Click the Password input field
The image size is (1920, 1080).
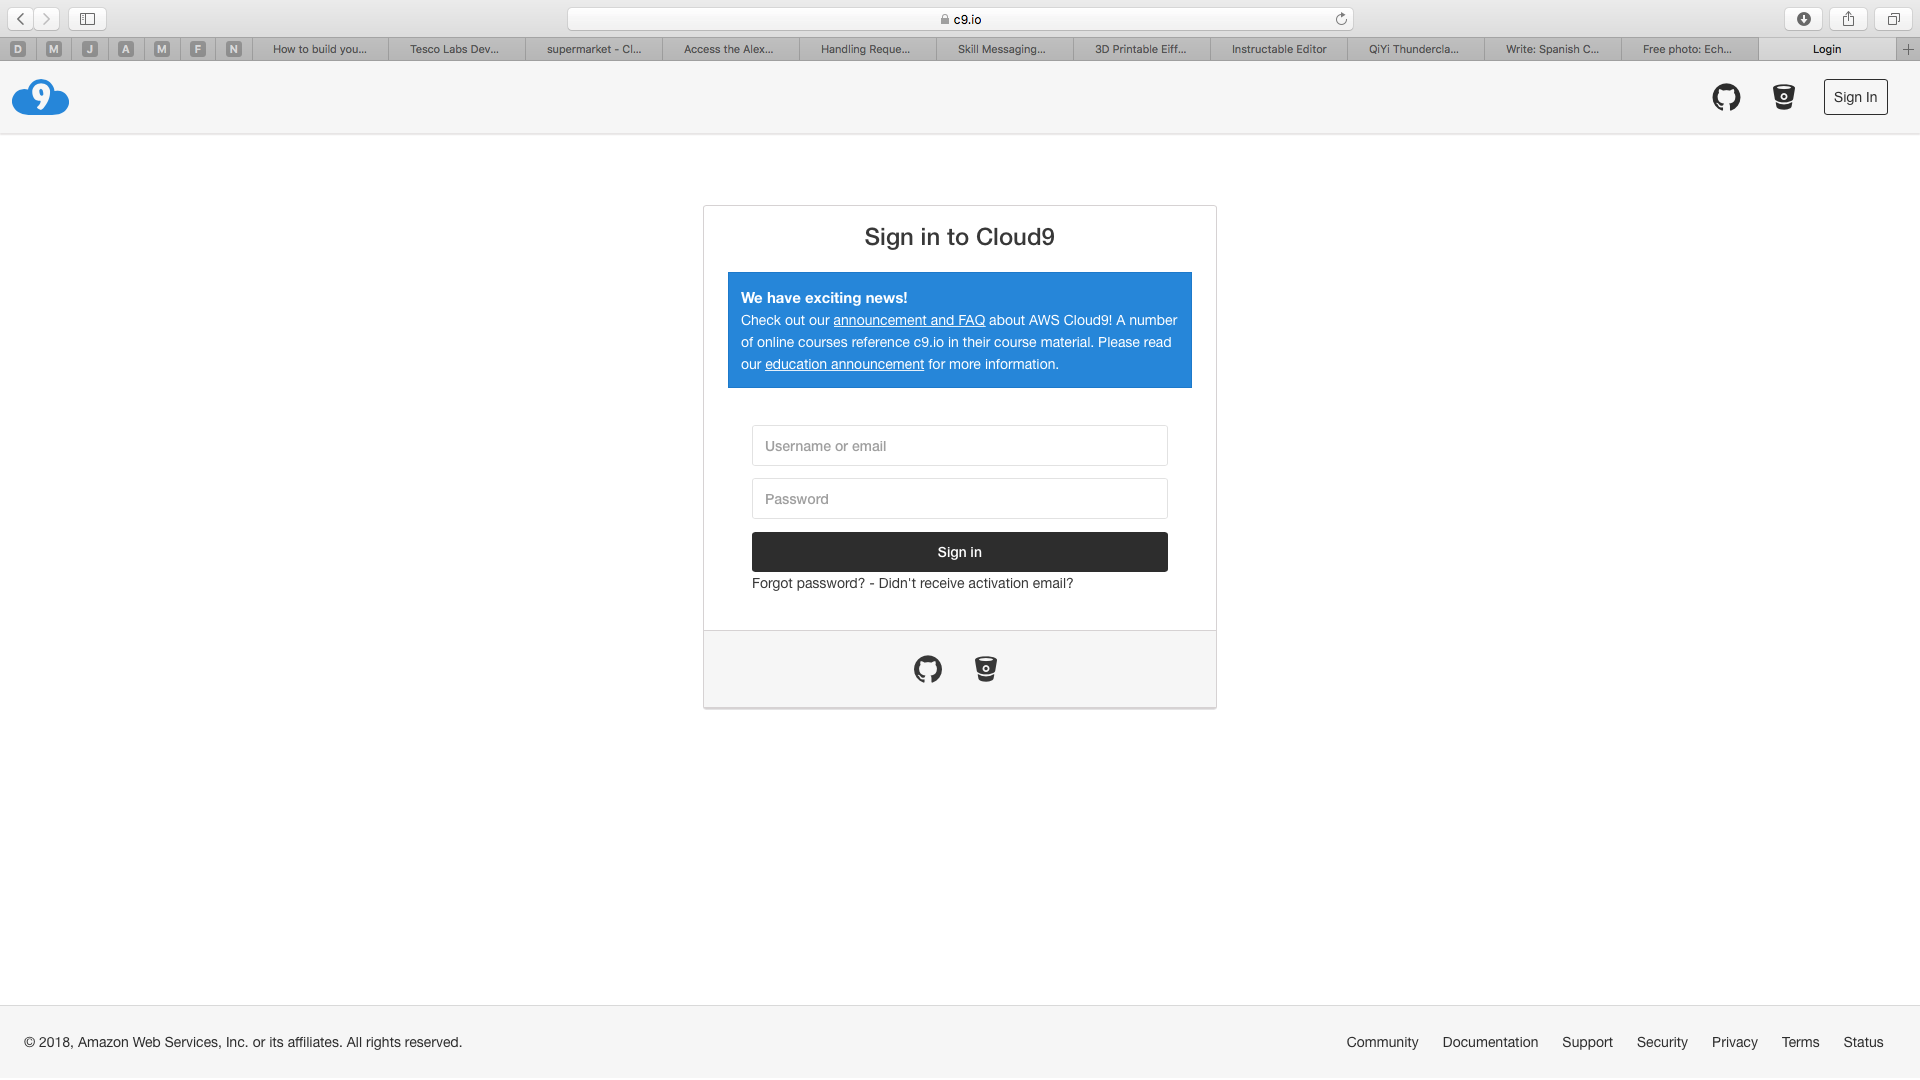tap(959, 498)
